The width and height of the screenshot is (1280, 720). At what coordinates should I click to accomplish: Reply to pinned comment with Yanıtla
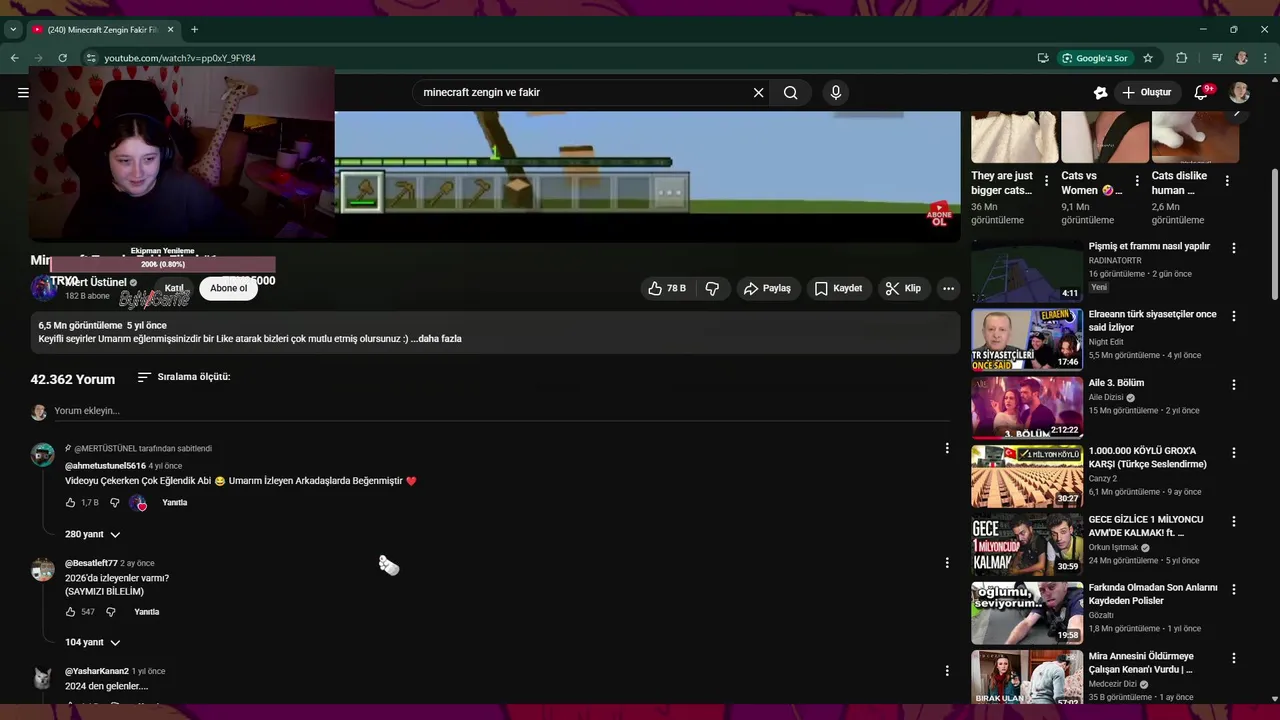(x=175, y=503)
